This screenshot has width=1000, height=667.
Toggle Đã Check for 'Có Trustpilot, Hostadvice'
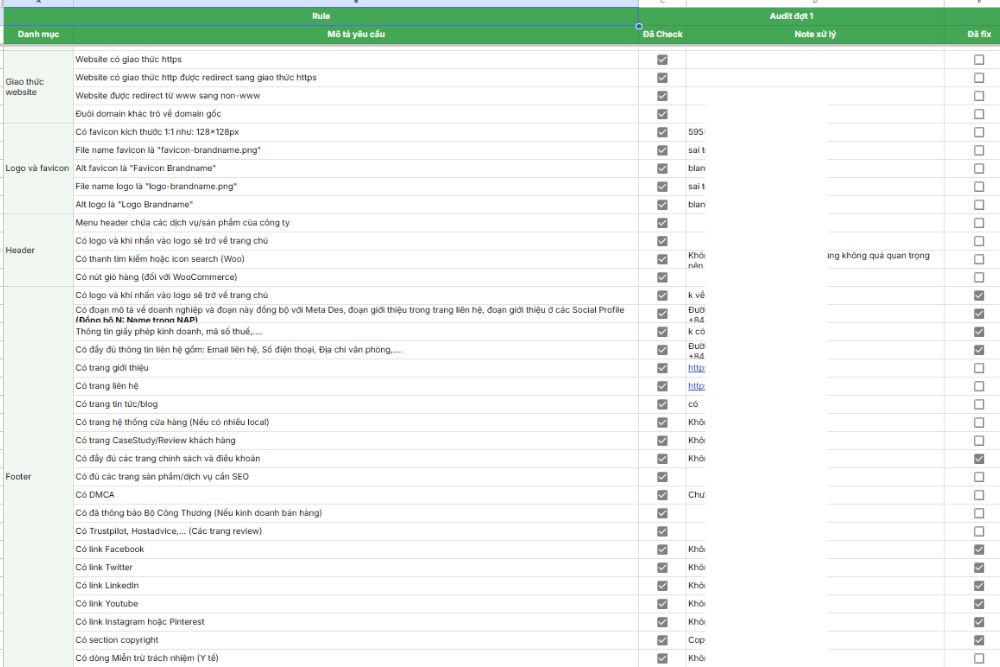662,532
